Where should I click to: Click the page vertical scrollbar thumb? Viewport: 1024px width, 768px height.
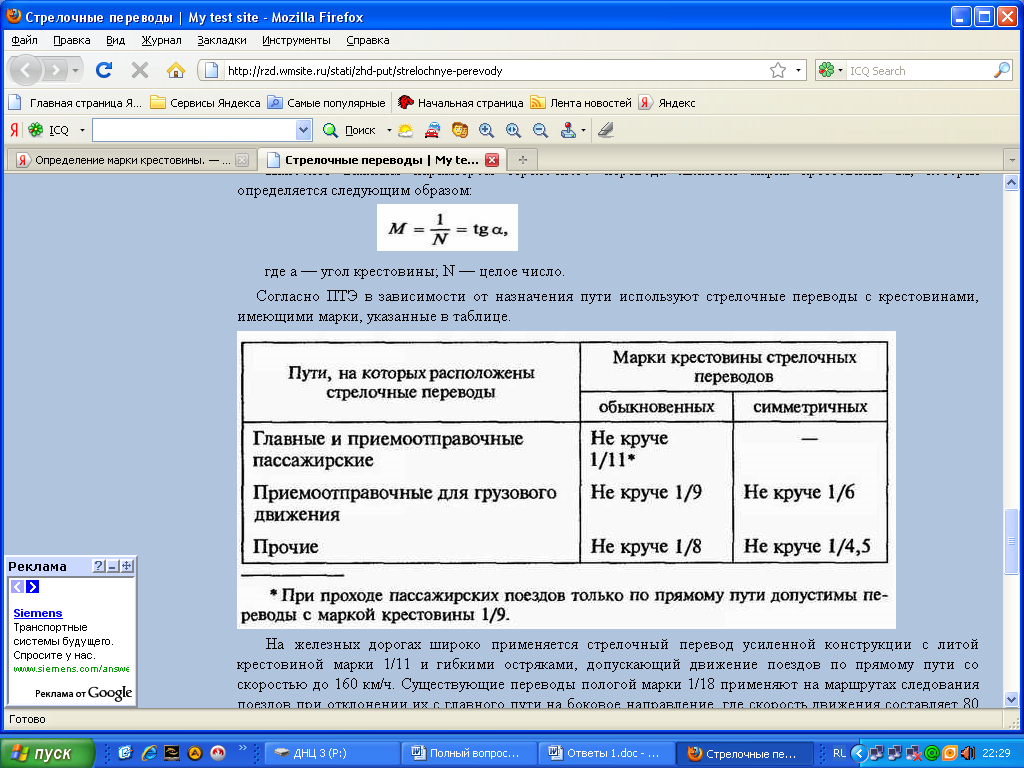click(1011, 541)
